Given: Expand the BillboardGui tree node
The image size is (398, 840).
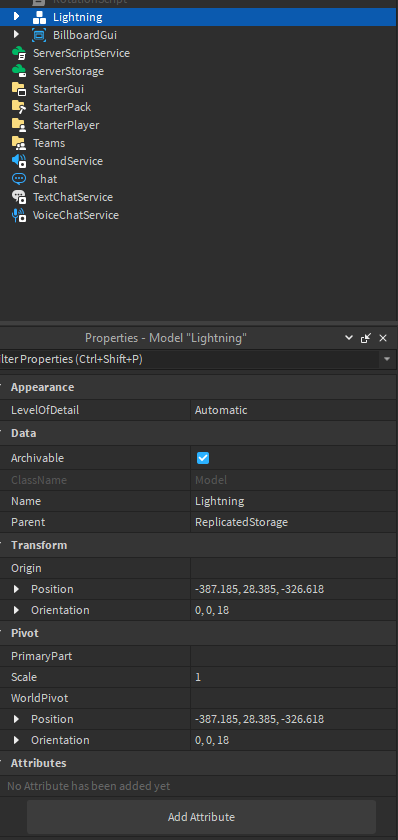Looking at the screenshot, I should coord(16,35).
